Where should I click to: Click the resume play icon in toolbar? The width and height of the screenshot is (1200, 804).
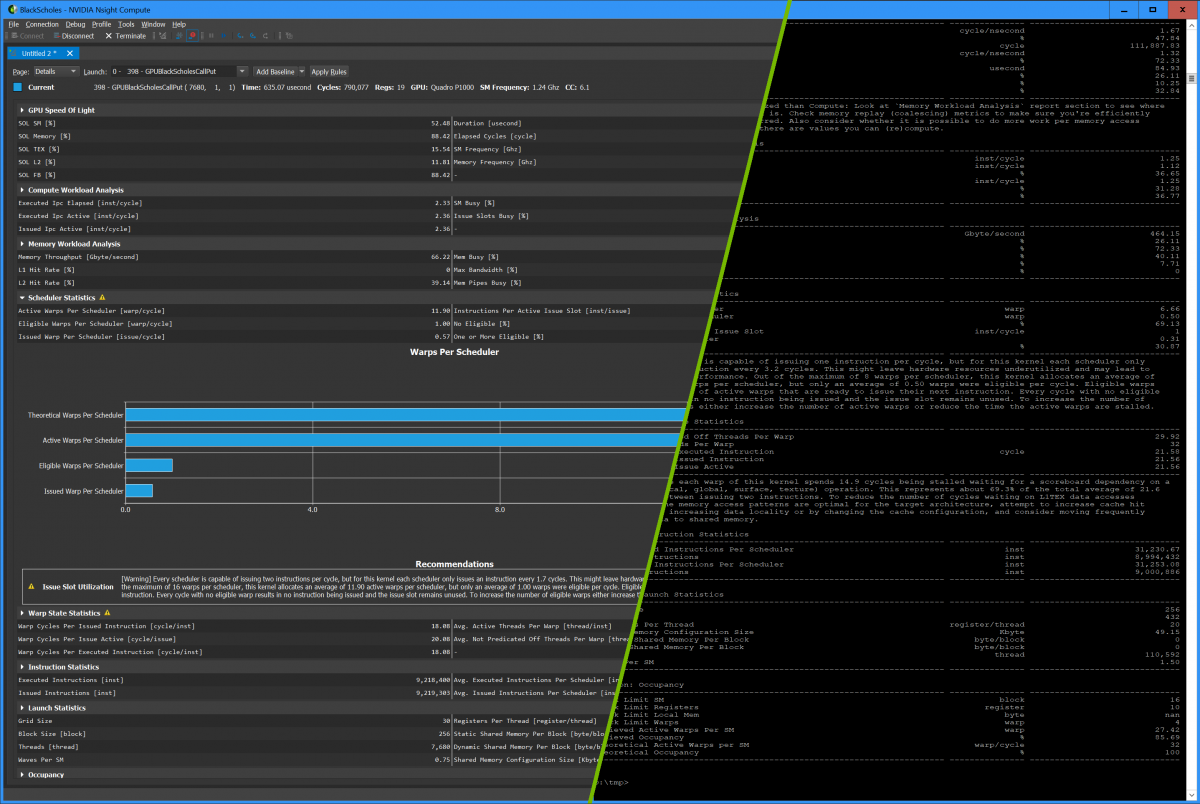click(224, 36)
